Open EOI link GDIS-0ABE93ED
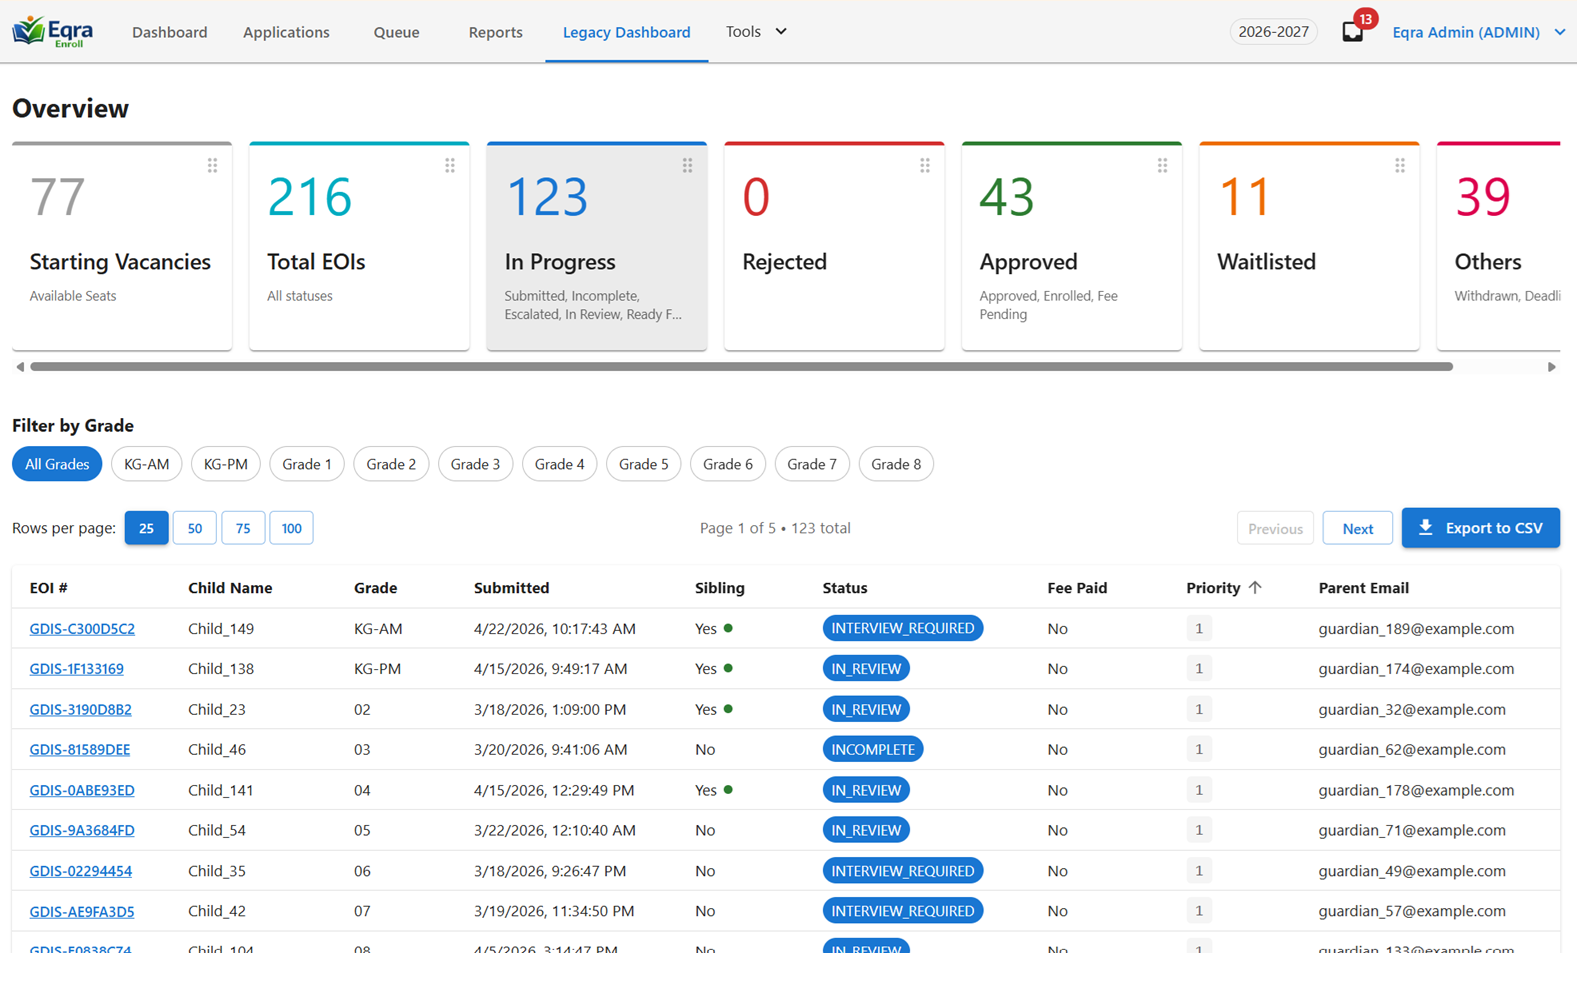 click(82, 790)
